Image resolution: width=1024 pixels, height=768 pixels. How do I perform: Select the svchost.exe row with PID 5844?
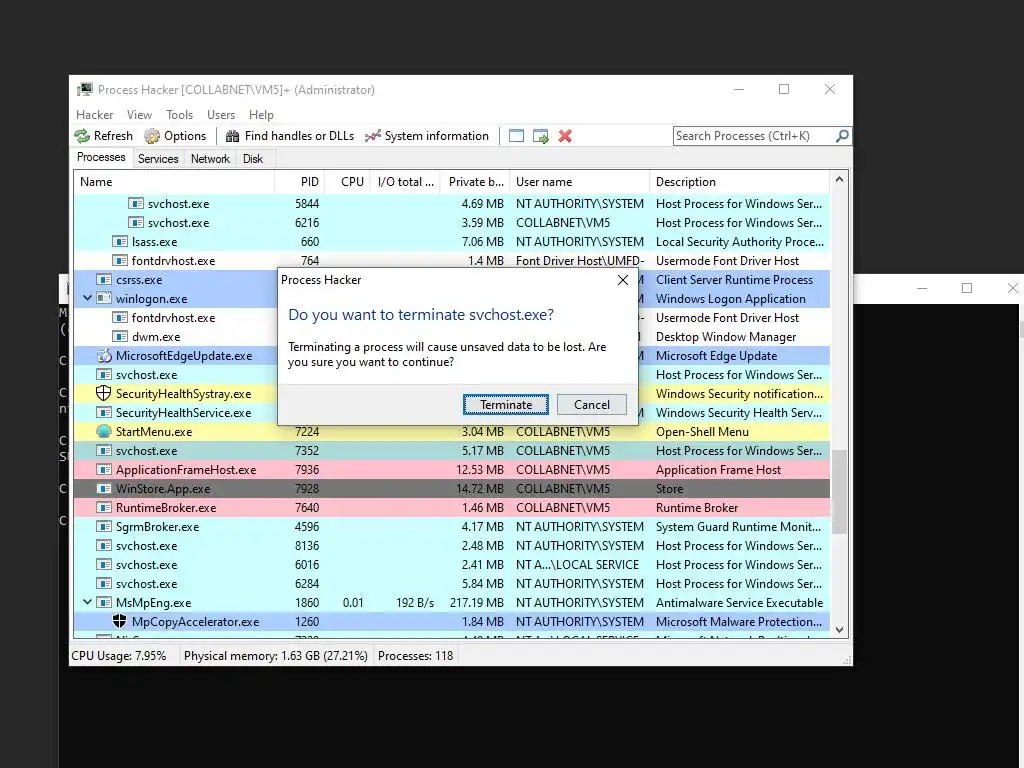click(x=452, y=204)
